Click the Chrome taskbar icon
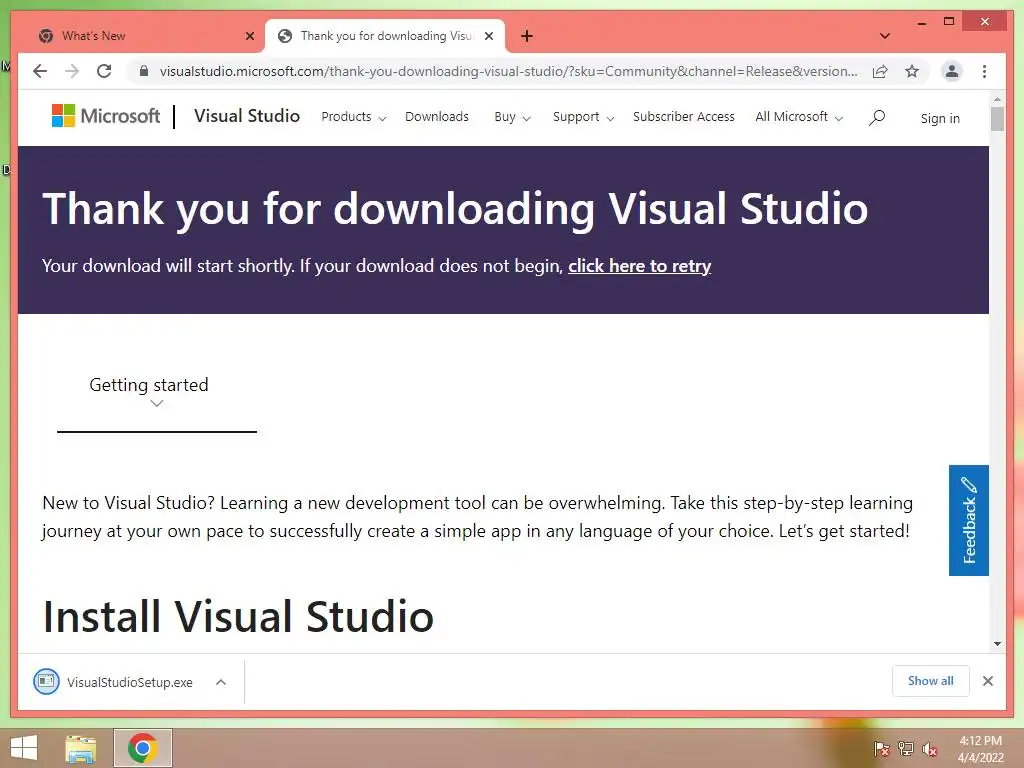This screenshot has width=1024, height=768. [x=142, y=748]
